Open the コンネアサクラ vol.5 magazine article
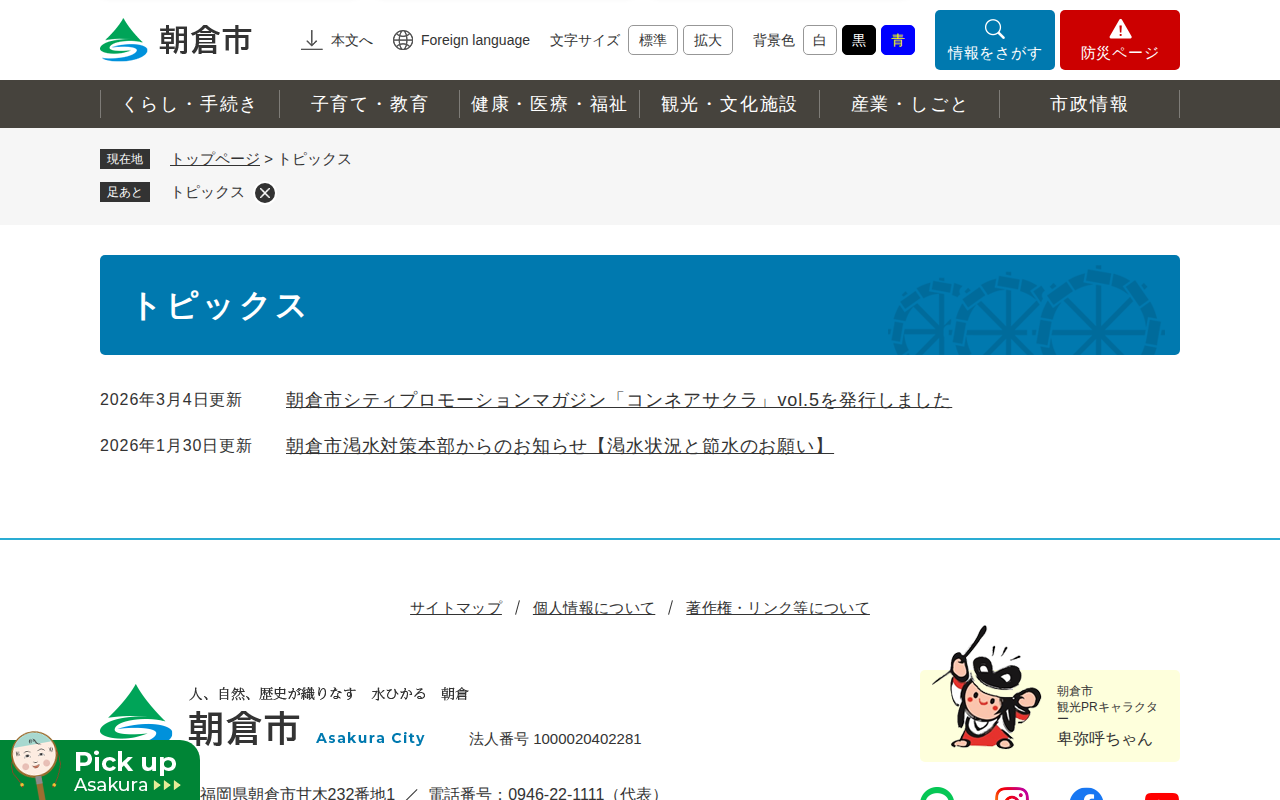The width and height of the screenshot is (1280, 800). click(x=619, y=400)
